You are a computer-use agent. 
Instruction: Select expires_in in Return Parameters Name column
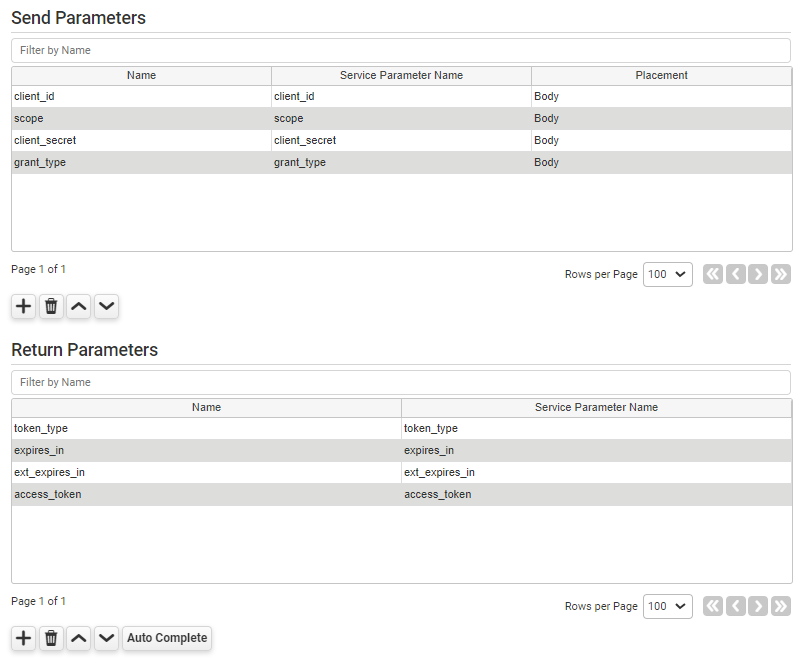tap(206, 450)
